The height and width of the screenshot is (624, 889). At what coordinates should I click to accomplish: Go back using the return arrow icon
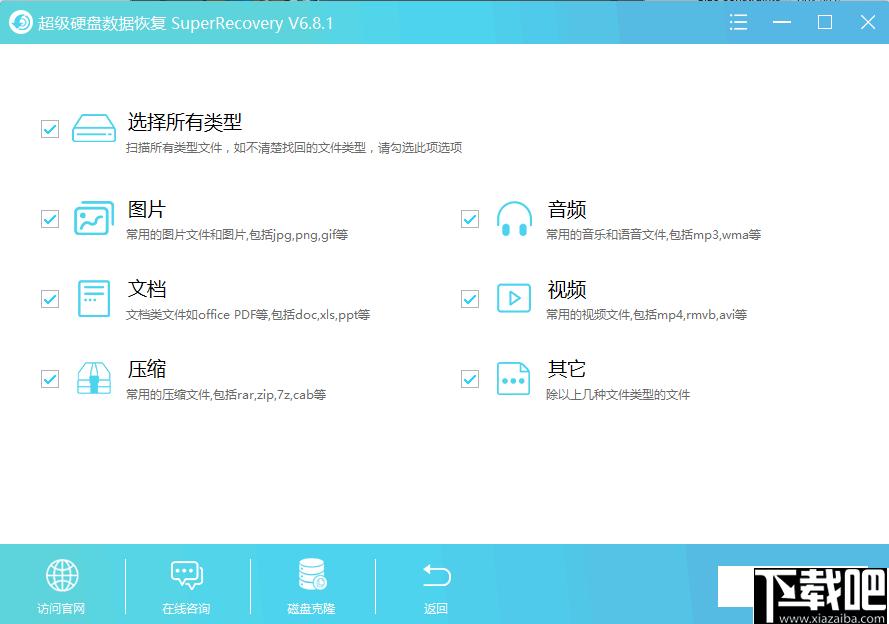pyautogui.click(x=436, y=576)
